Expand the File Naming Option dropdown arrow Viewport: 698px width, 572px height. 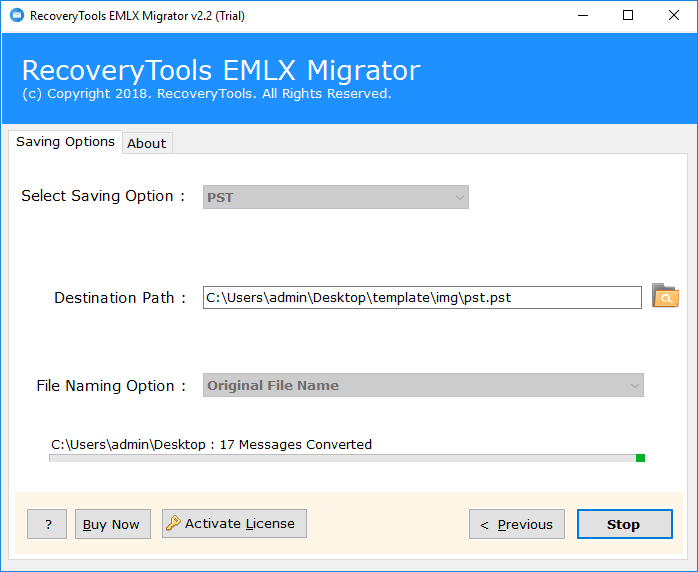[x=635, y=385]
